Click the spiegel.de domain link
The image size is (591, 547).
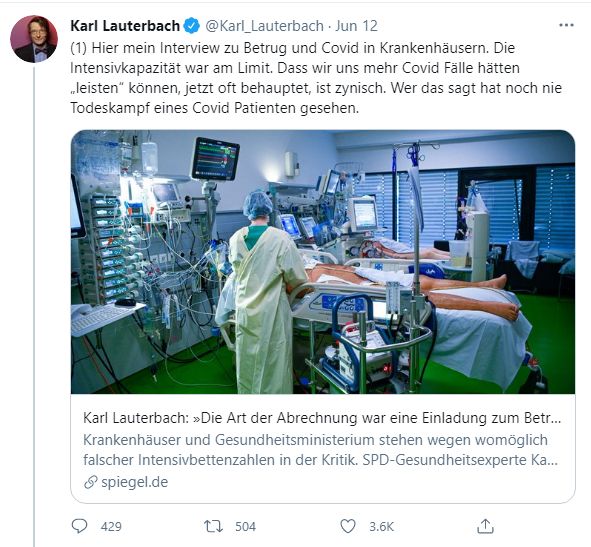coord(135,482)
